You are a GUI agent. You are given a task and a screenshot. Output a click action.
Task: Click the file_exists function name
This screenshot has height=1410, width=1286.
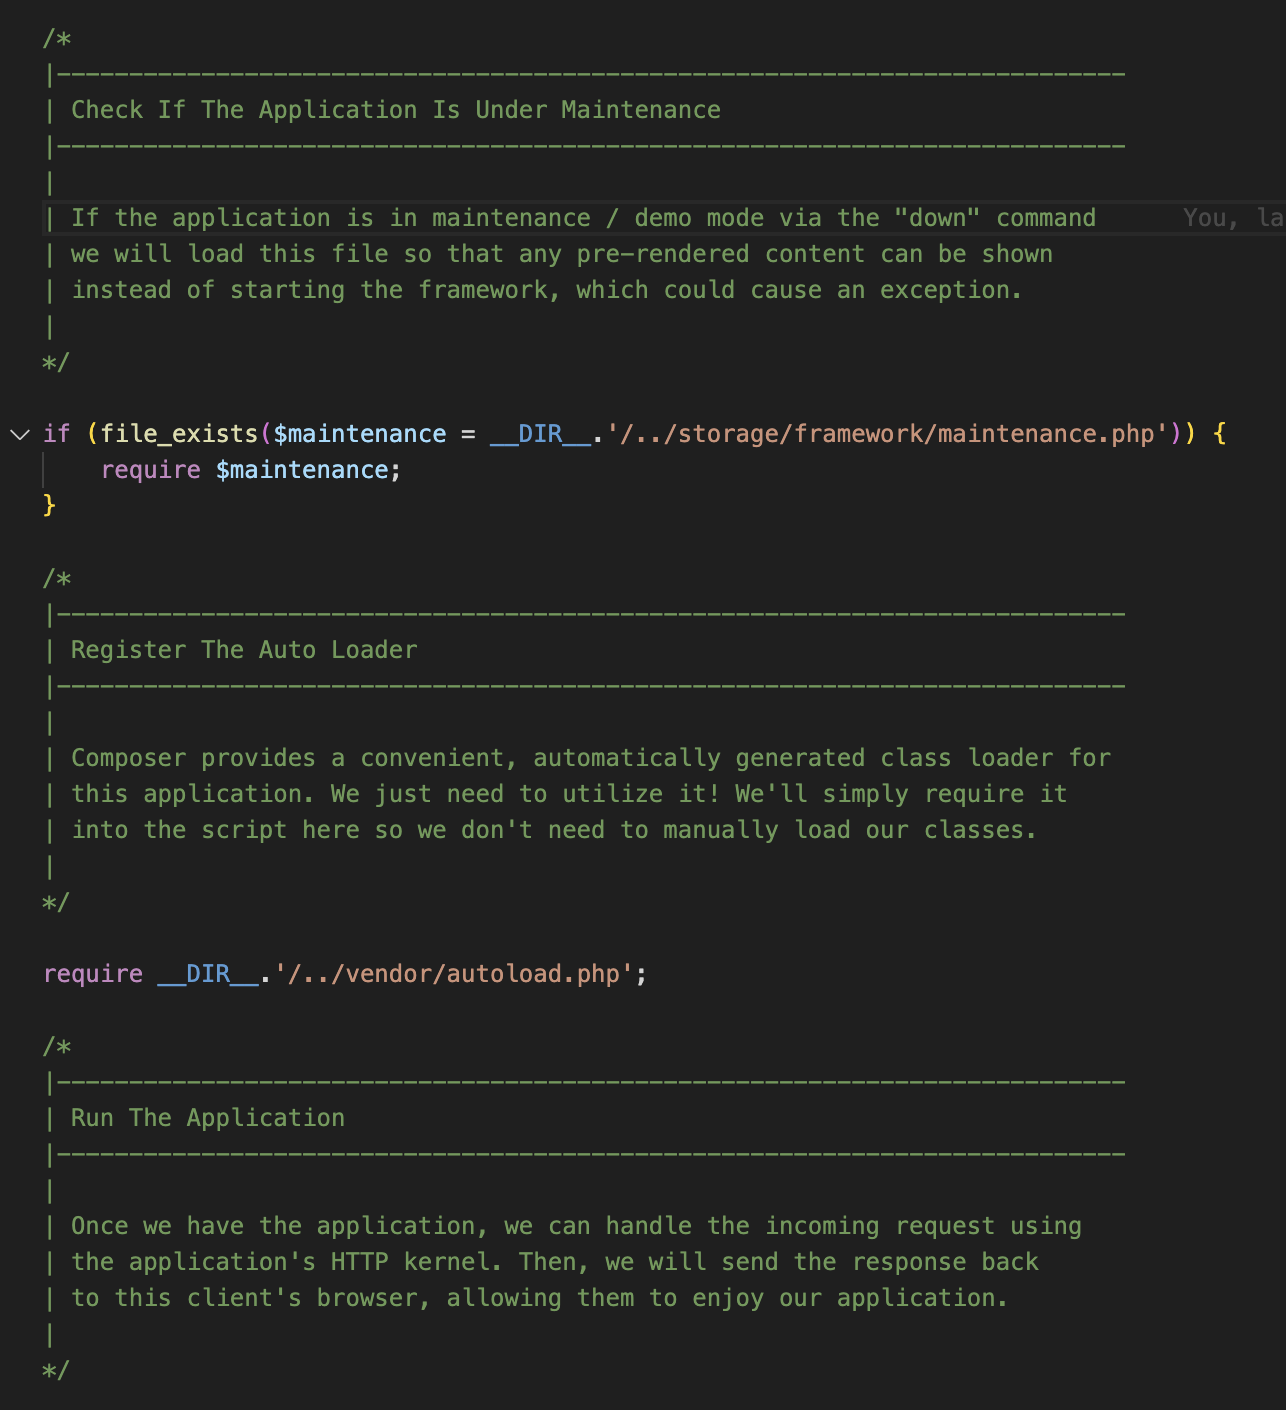(x=180, y=434)
